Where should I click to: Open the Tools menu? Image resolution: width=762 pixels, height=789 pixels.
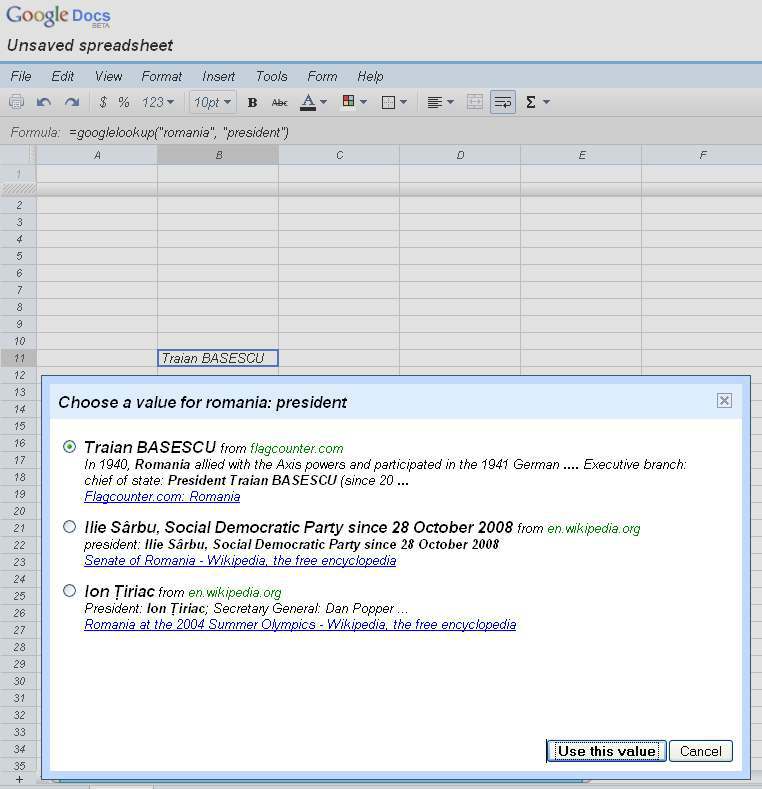point(271,76)
